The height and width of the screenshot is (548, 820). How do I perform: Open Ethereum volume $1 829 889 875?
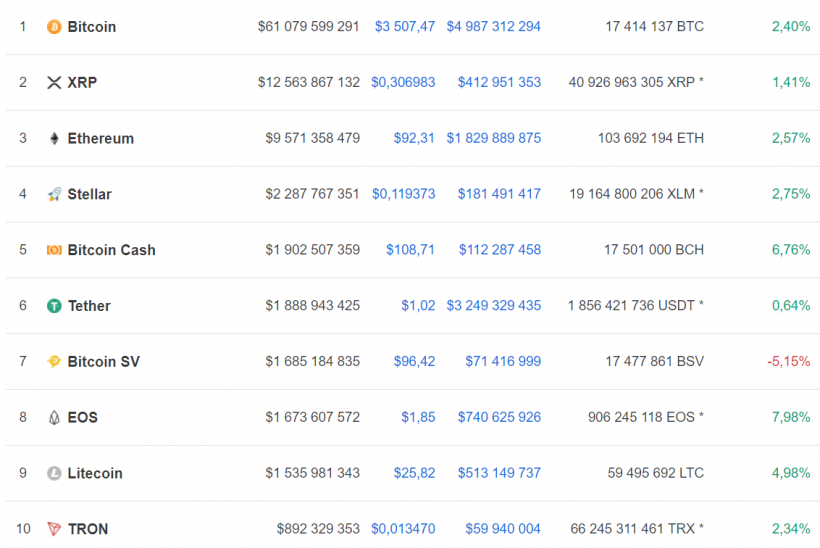click(494, 139)
